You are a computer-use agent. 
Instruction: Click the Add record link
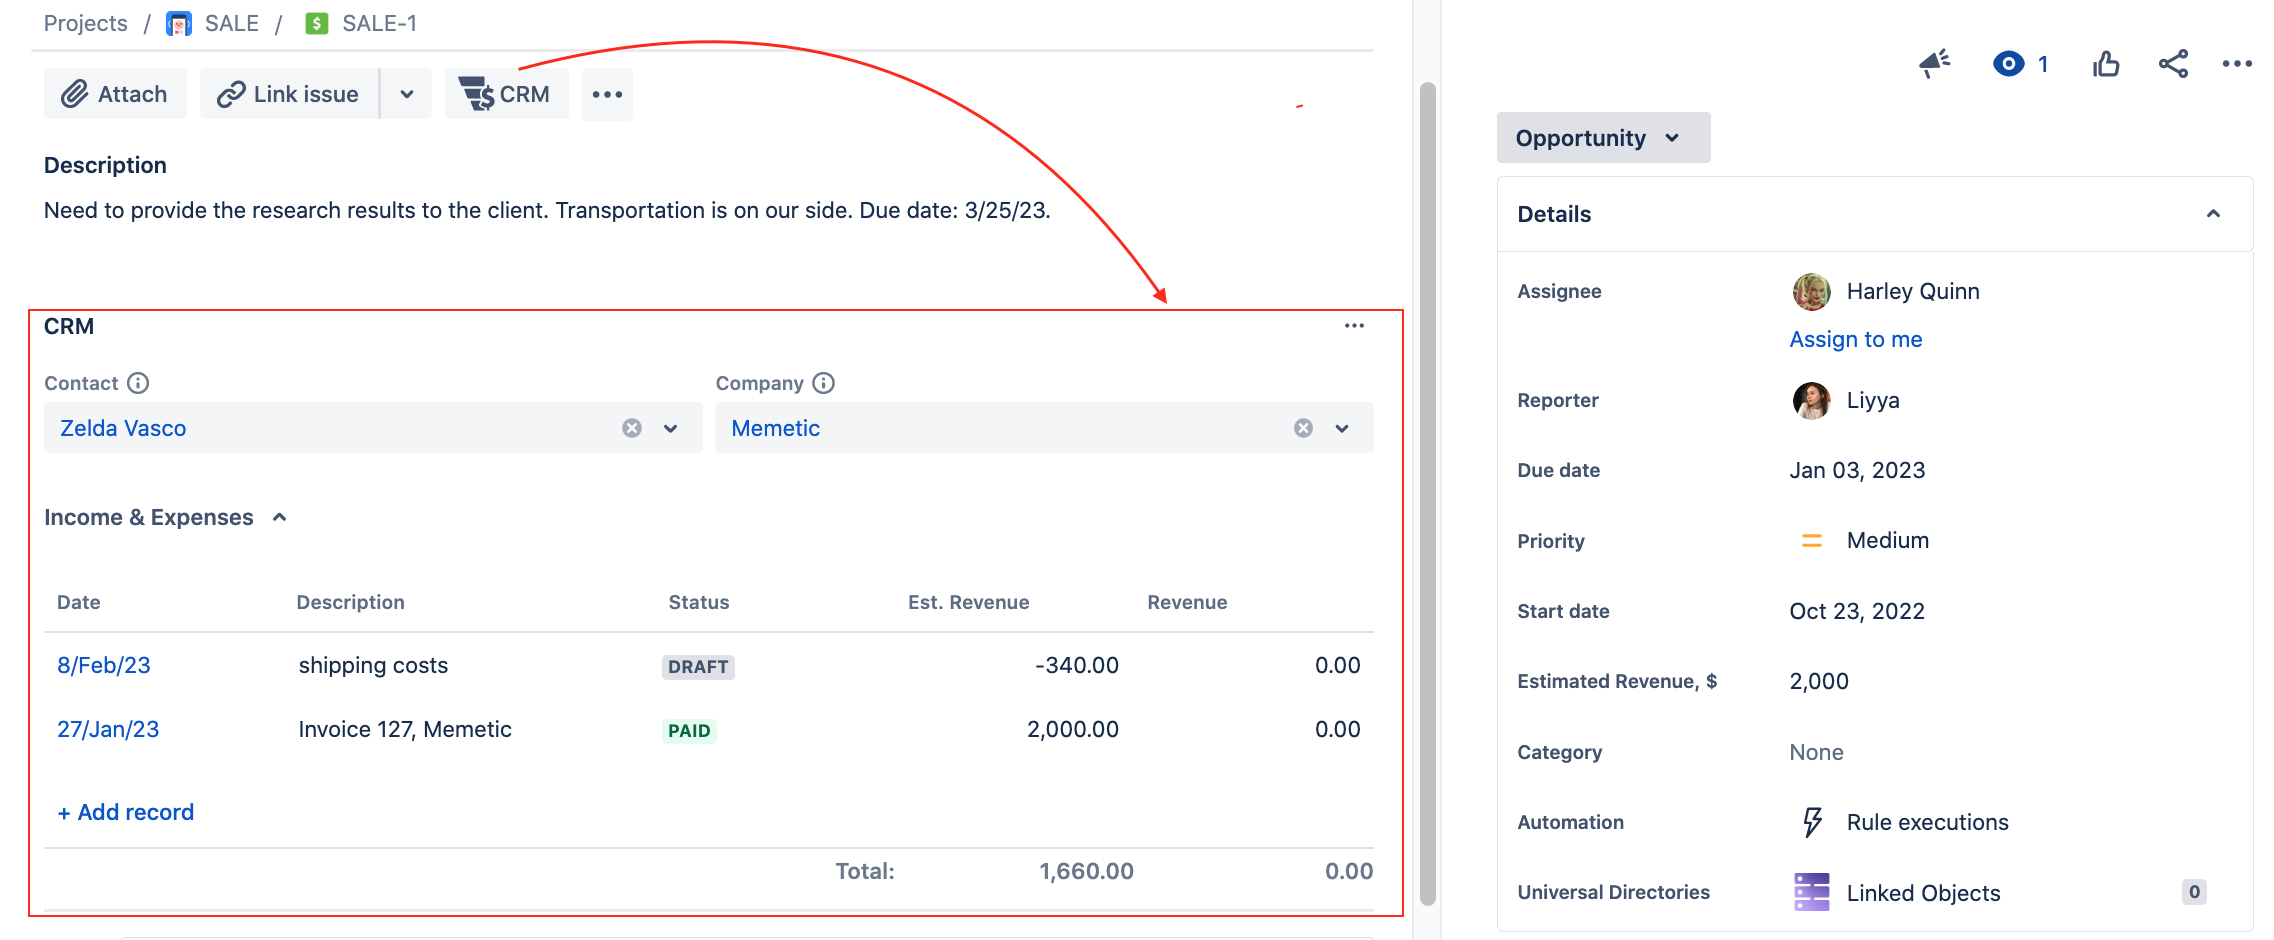point(126,812)
